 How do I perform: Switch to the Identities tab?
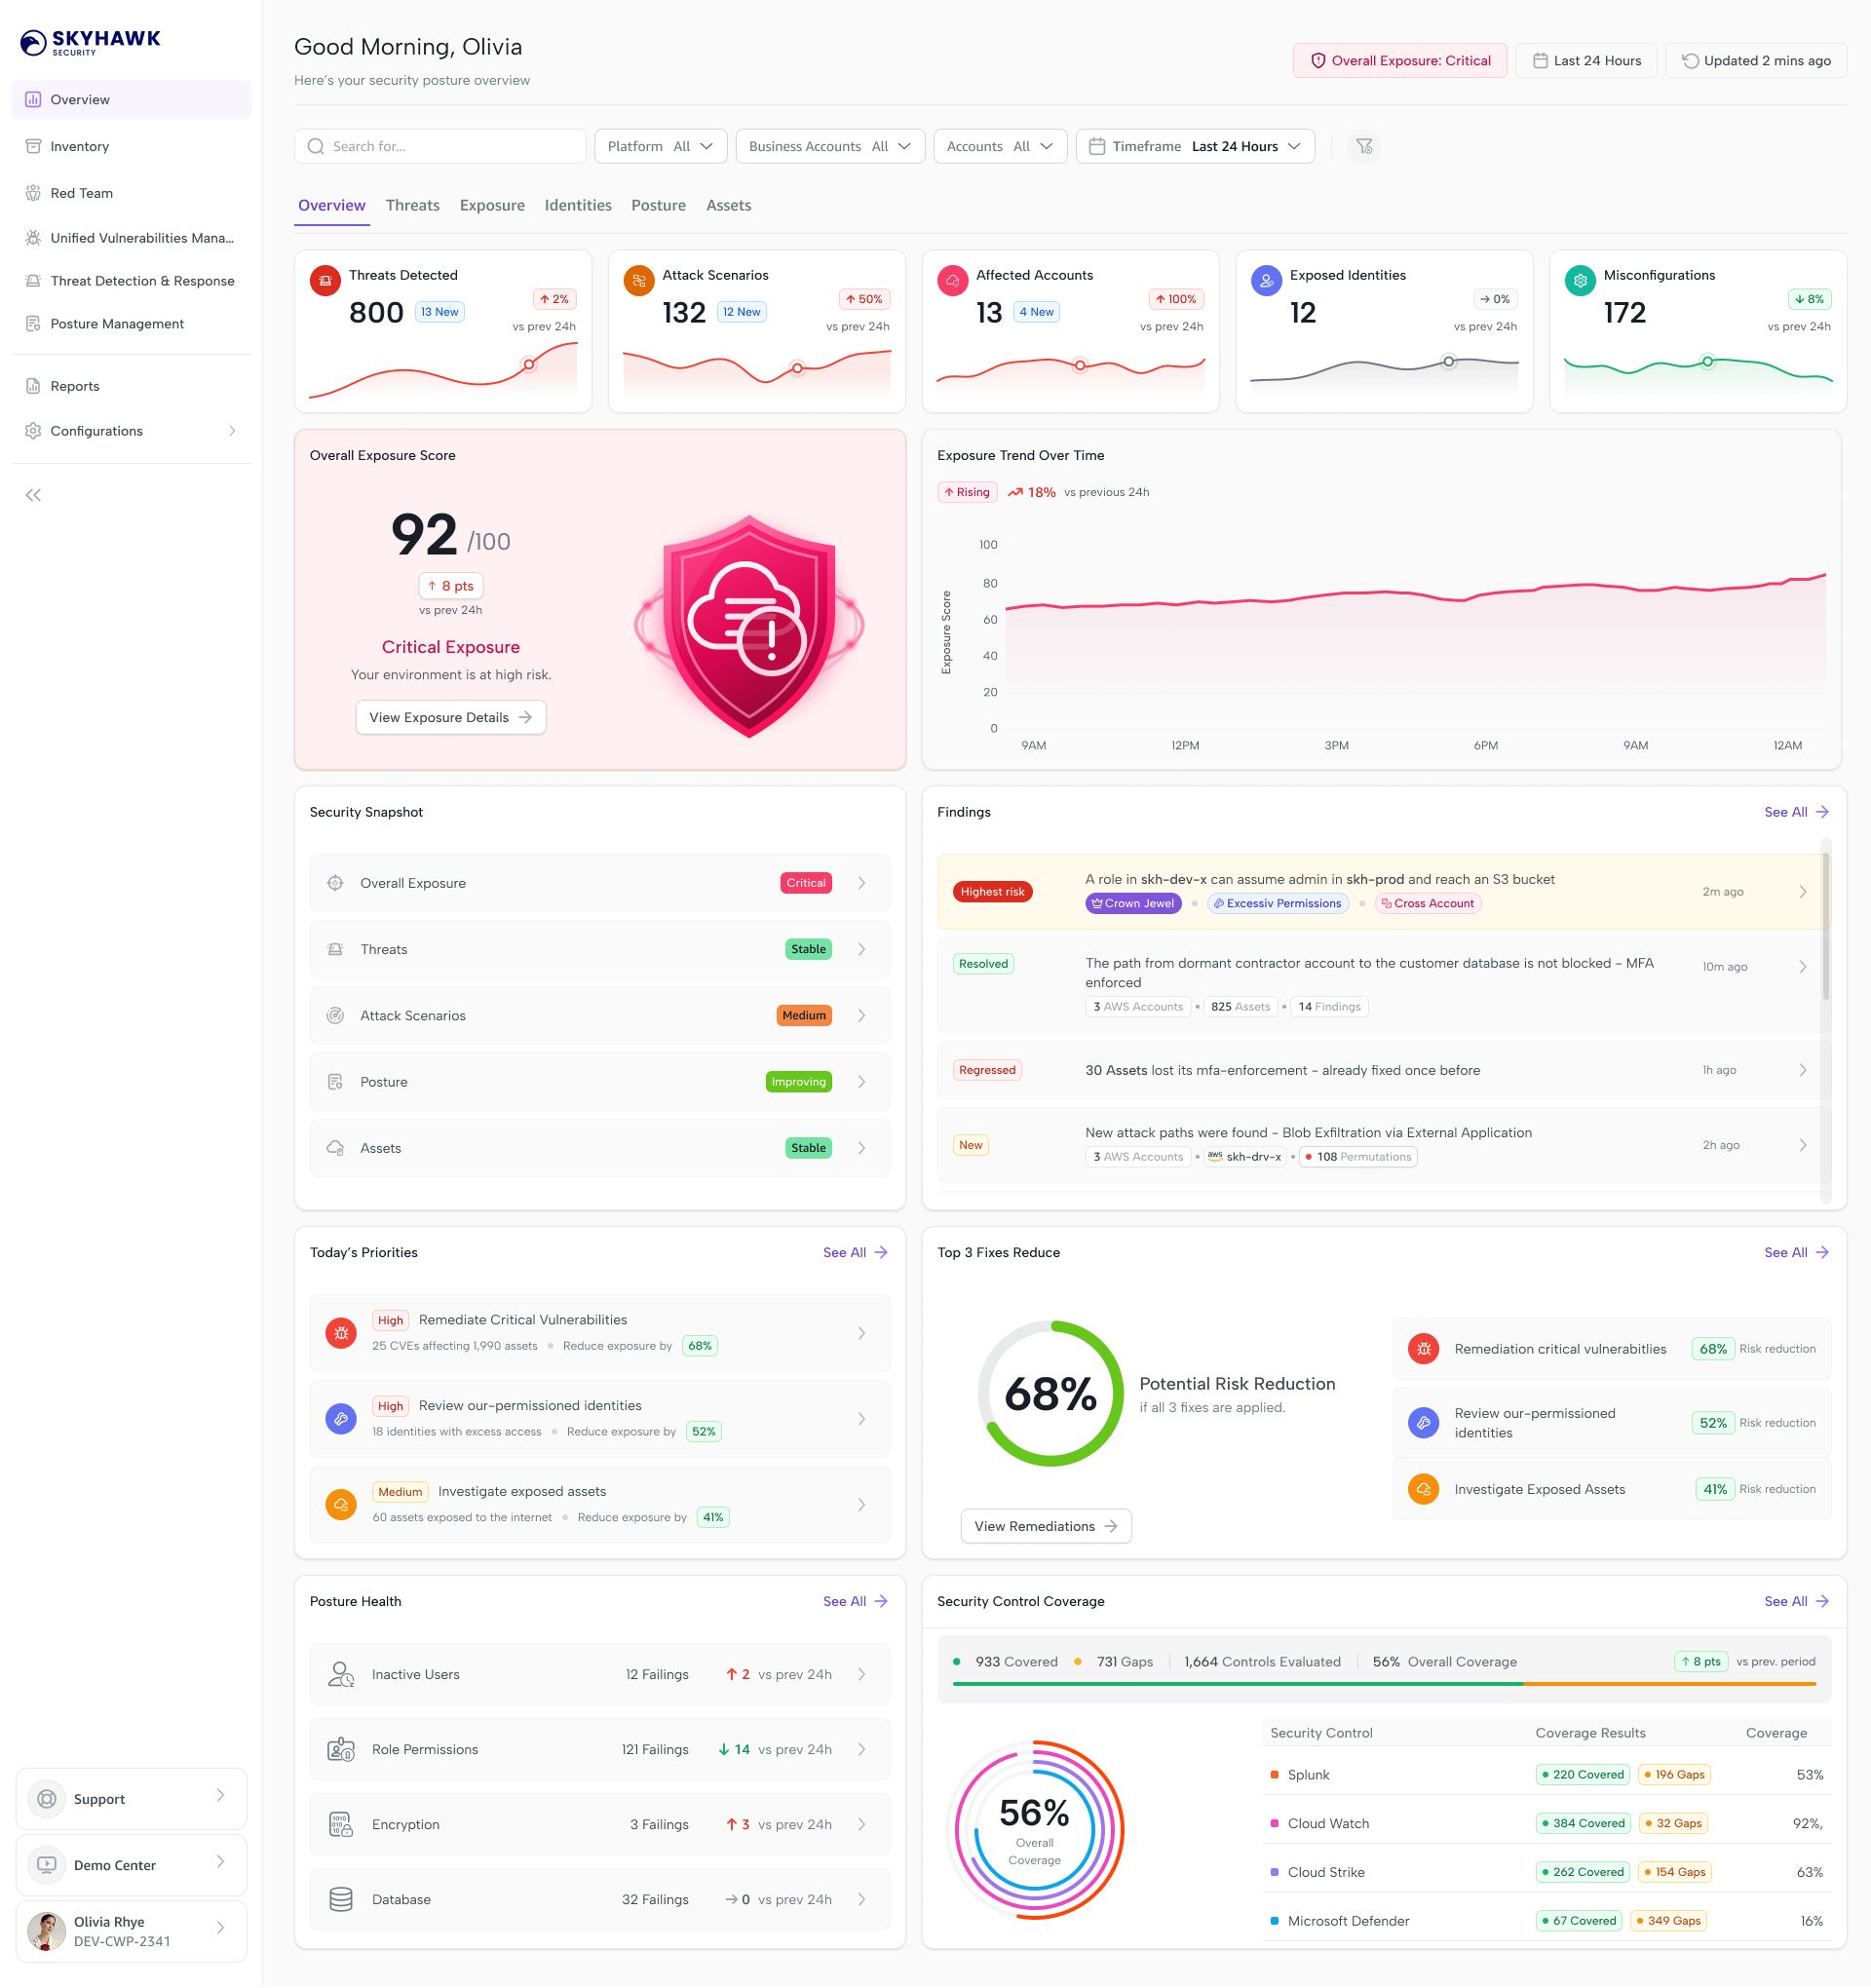[578, 205]
